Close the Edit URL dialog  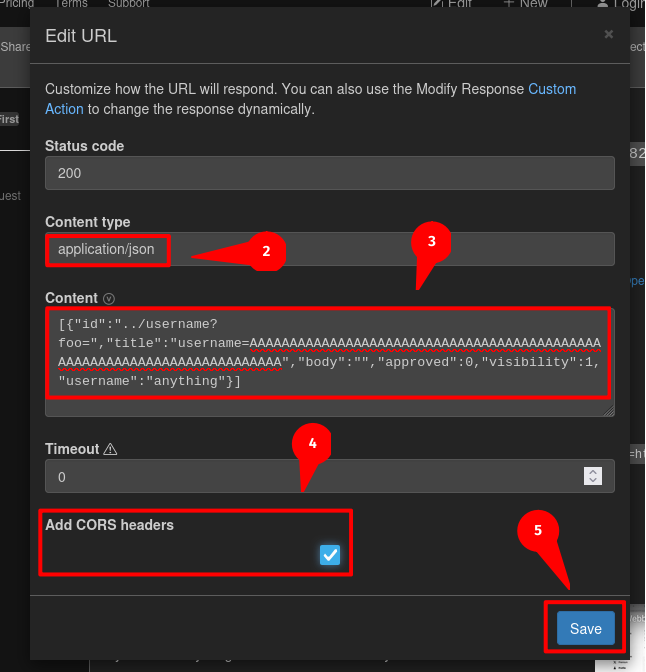click(x=608, y=34)
